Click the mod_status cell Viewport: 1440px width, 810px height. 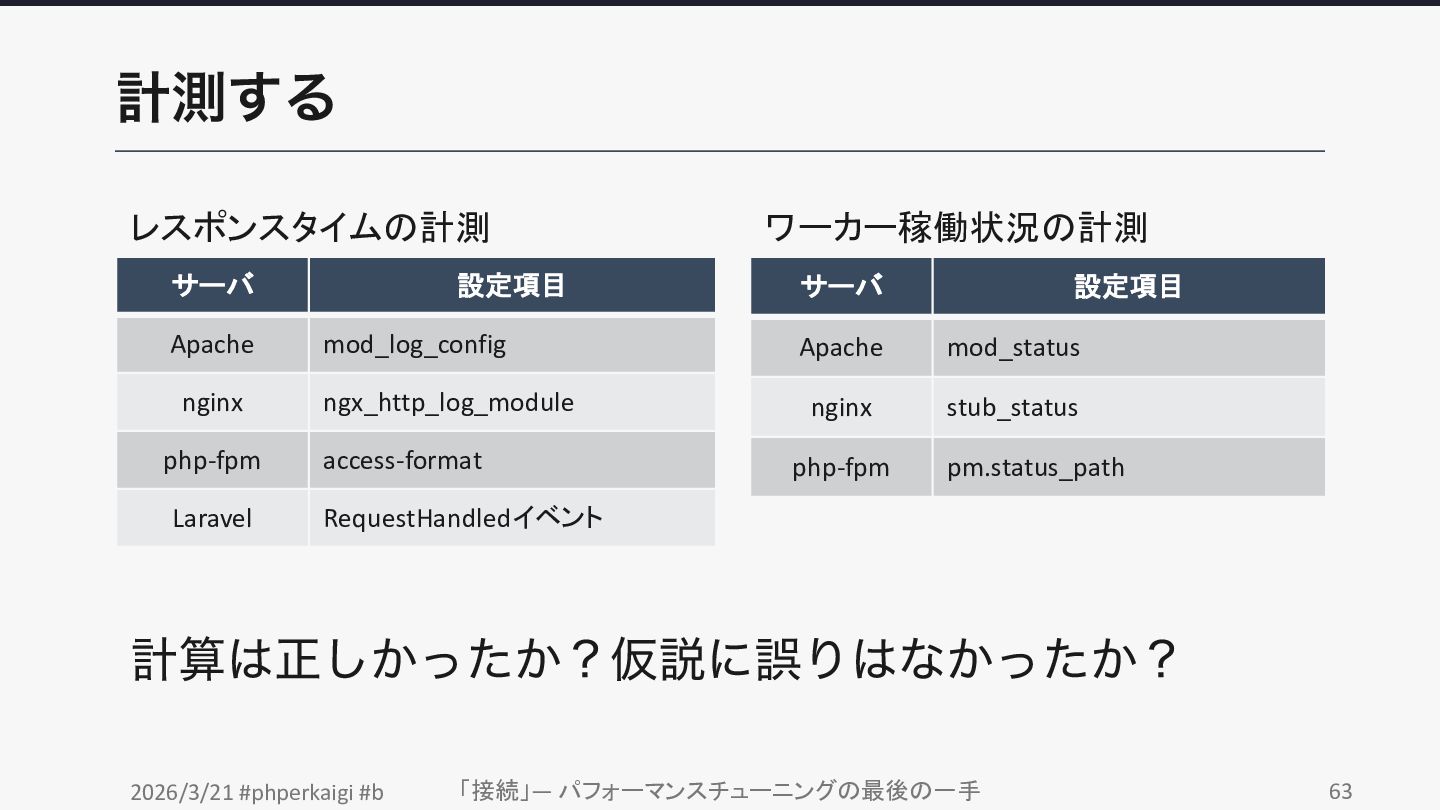point(1129,348)
